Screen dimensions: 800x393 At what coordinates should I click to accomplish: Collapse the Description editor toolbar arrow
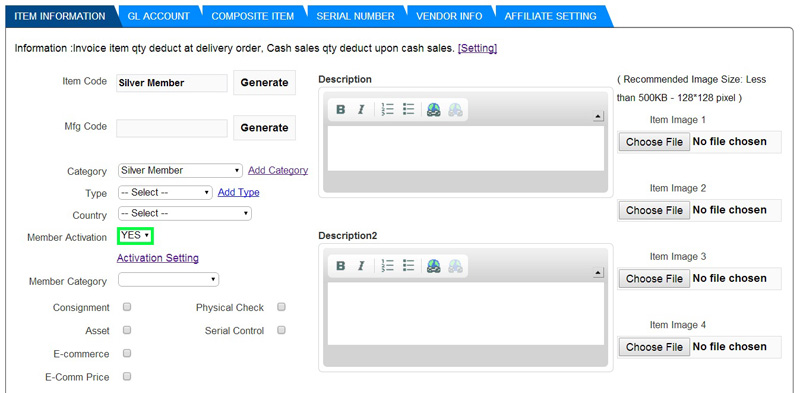coord(598,117)
